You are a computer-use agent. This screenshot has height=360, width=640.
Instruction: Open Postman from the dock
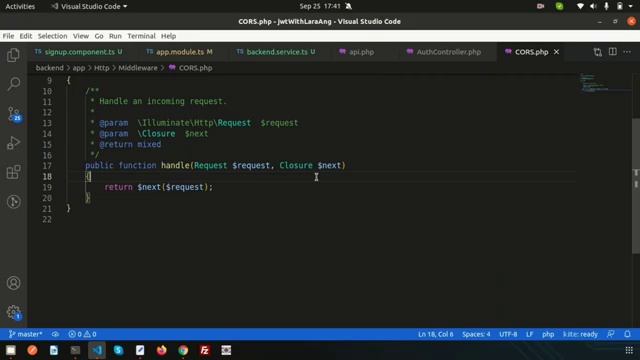click(x=32, y=350)
